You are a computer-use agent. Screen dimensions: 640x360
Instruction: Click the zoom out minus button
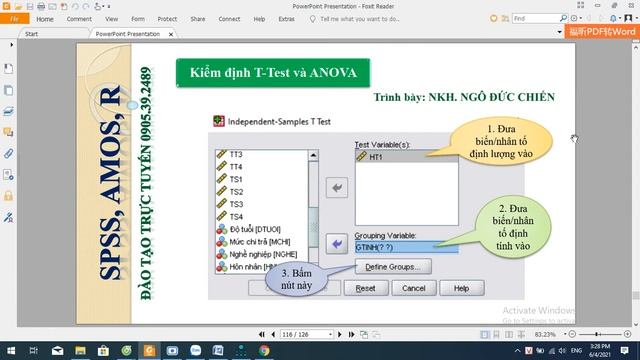tap(572, 334)
